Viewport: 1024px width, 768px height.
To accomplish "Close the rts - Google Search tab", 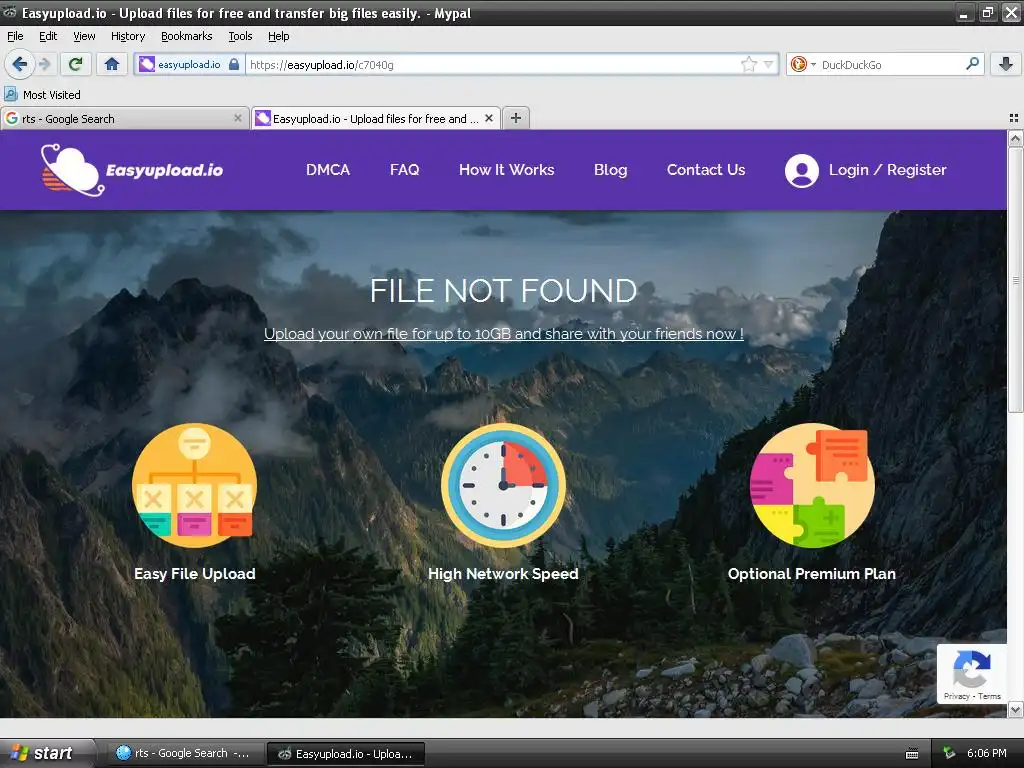I will click(x=238, y=118).
